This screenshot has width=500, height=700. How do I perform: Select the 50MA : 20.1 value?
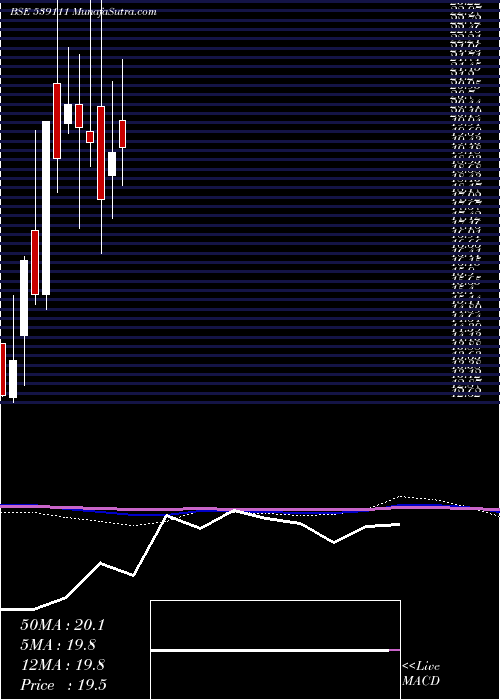(62, 625)
